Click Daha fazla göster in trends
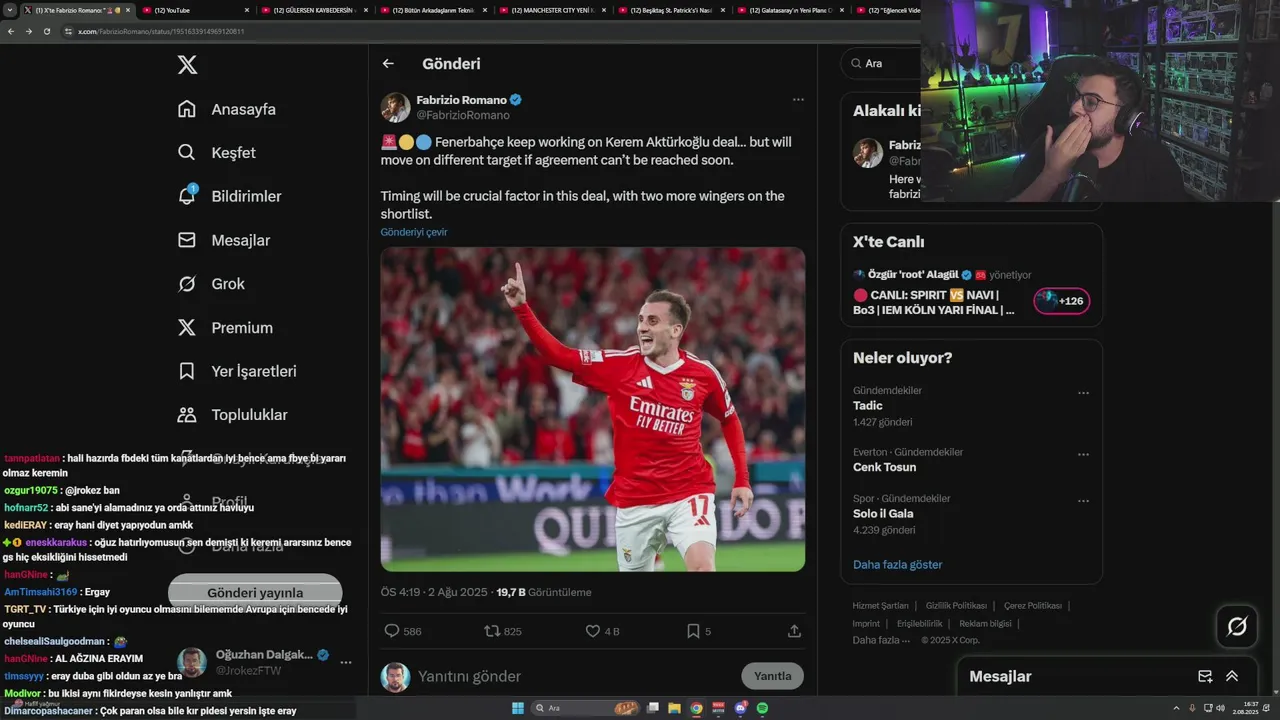 pyautogui.click(x=897, y=565)
